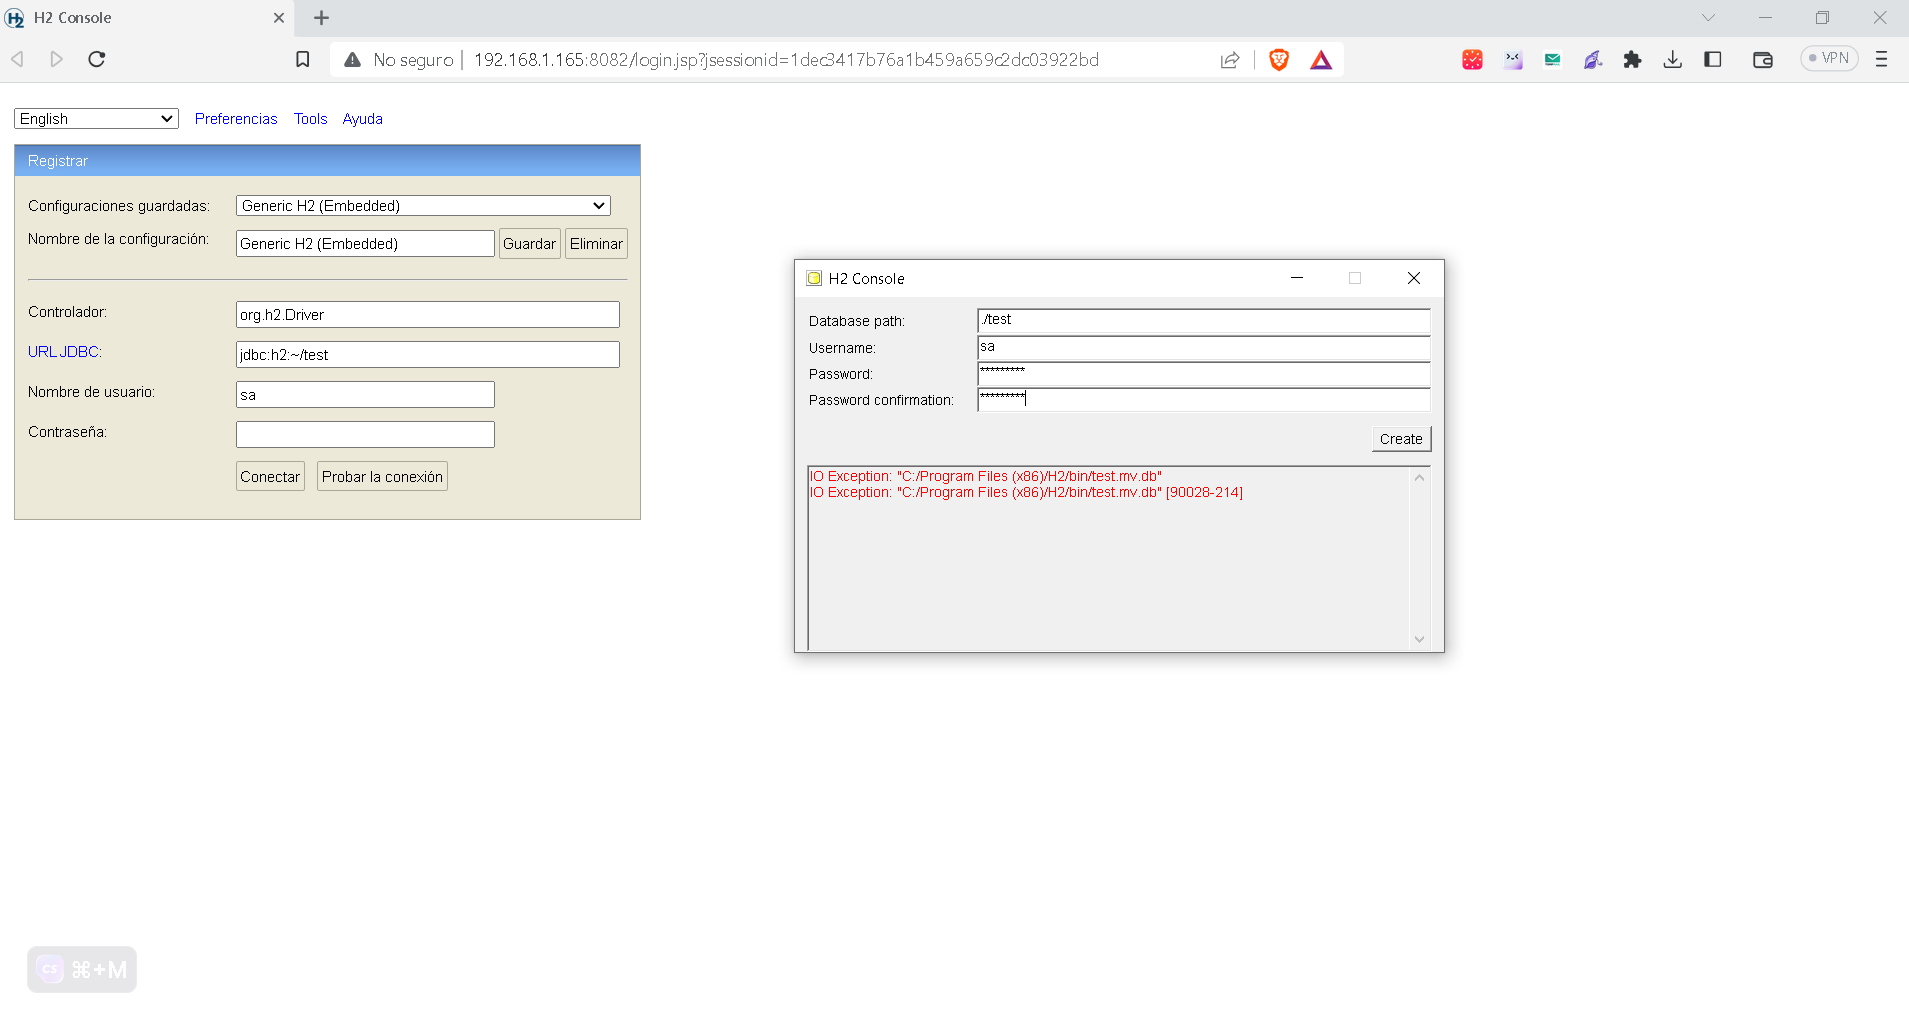
Task: Click the Password field in H2 dialog
Action: click(1204, 373)
